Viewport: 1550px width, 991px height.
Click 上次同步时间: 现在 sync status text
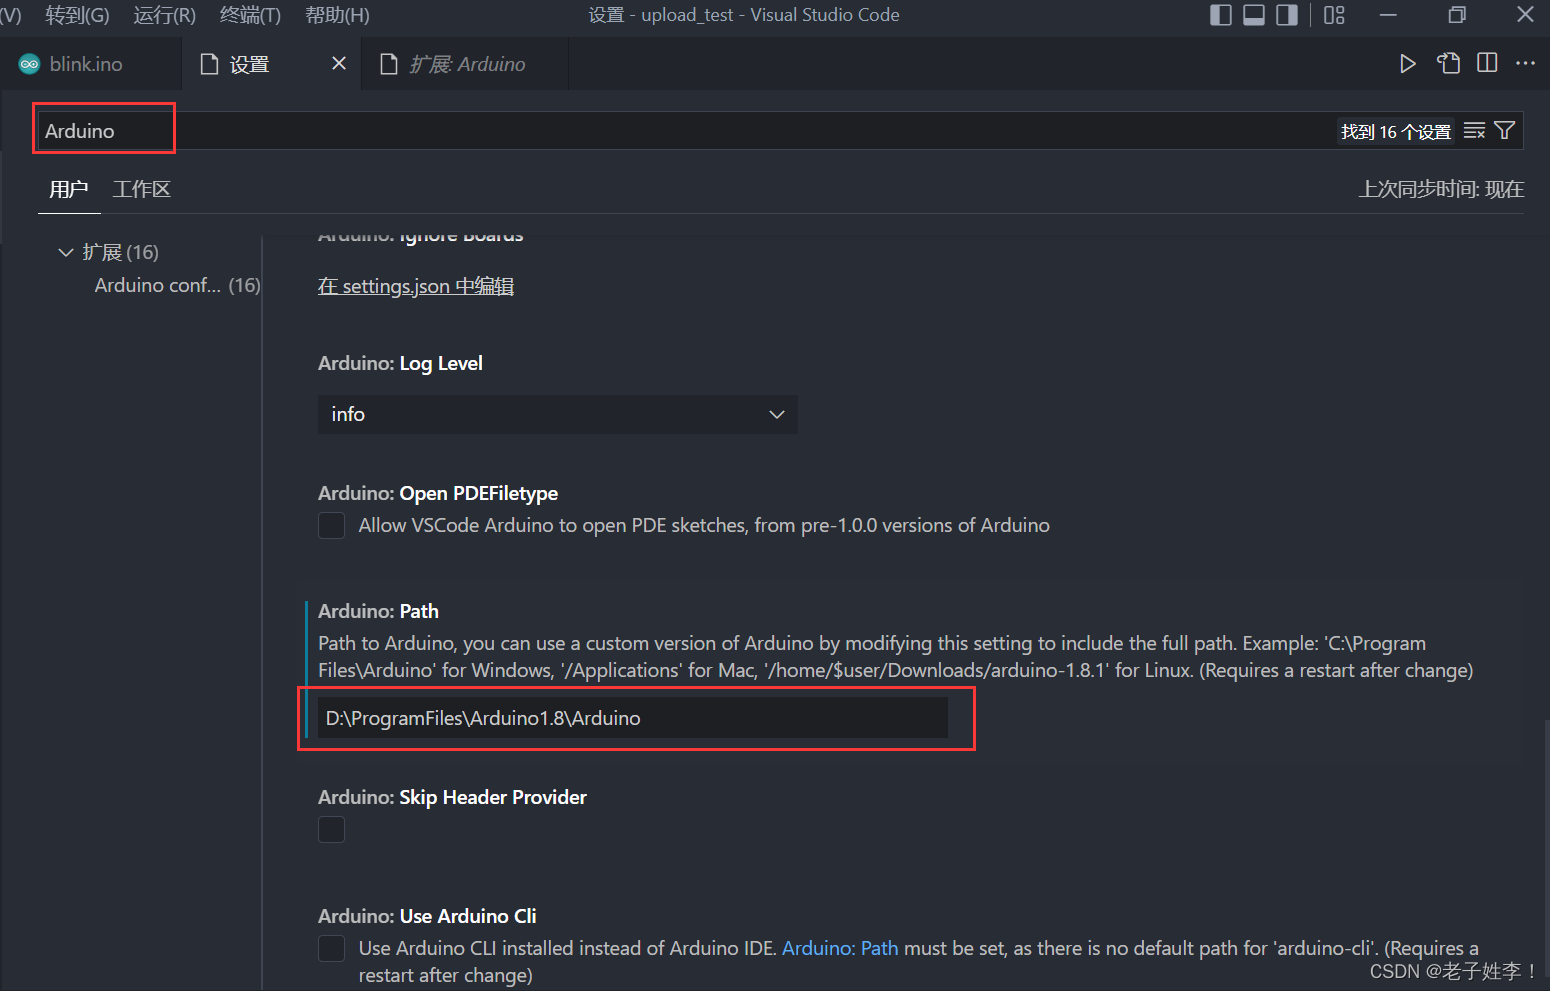[x=1441, y=189]
